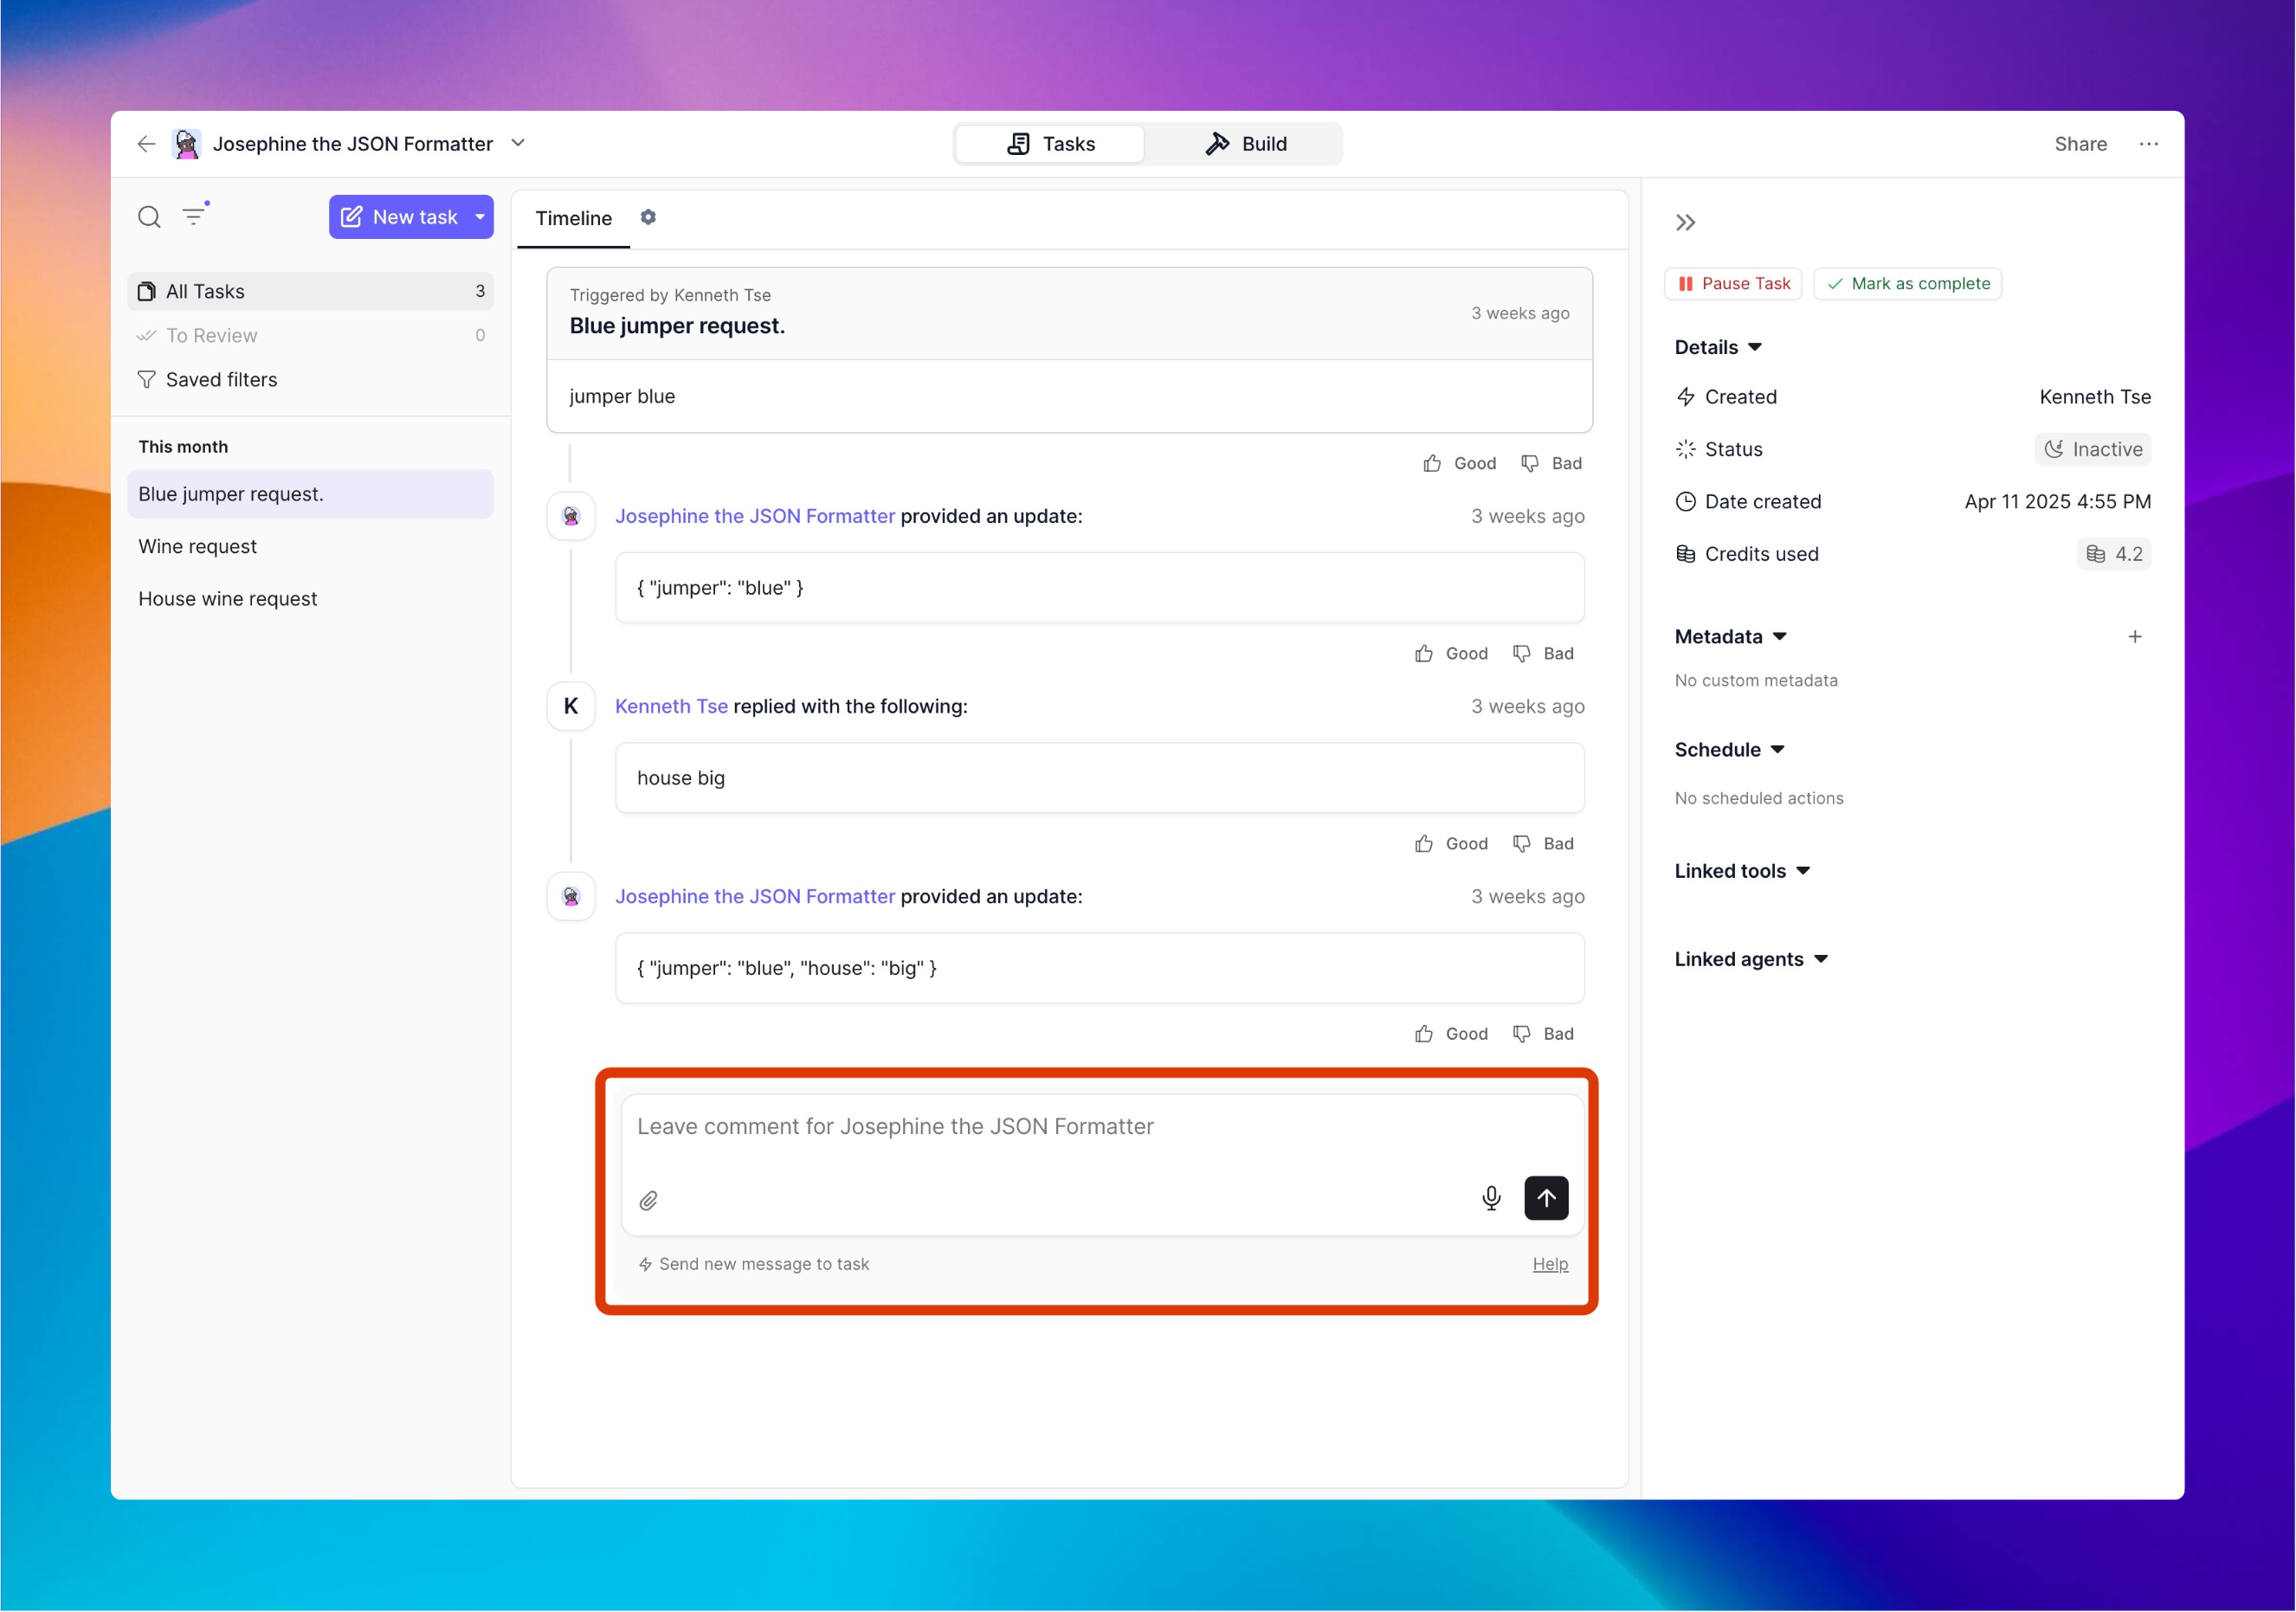Click the Inactive status badge

point(2092,449)
